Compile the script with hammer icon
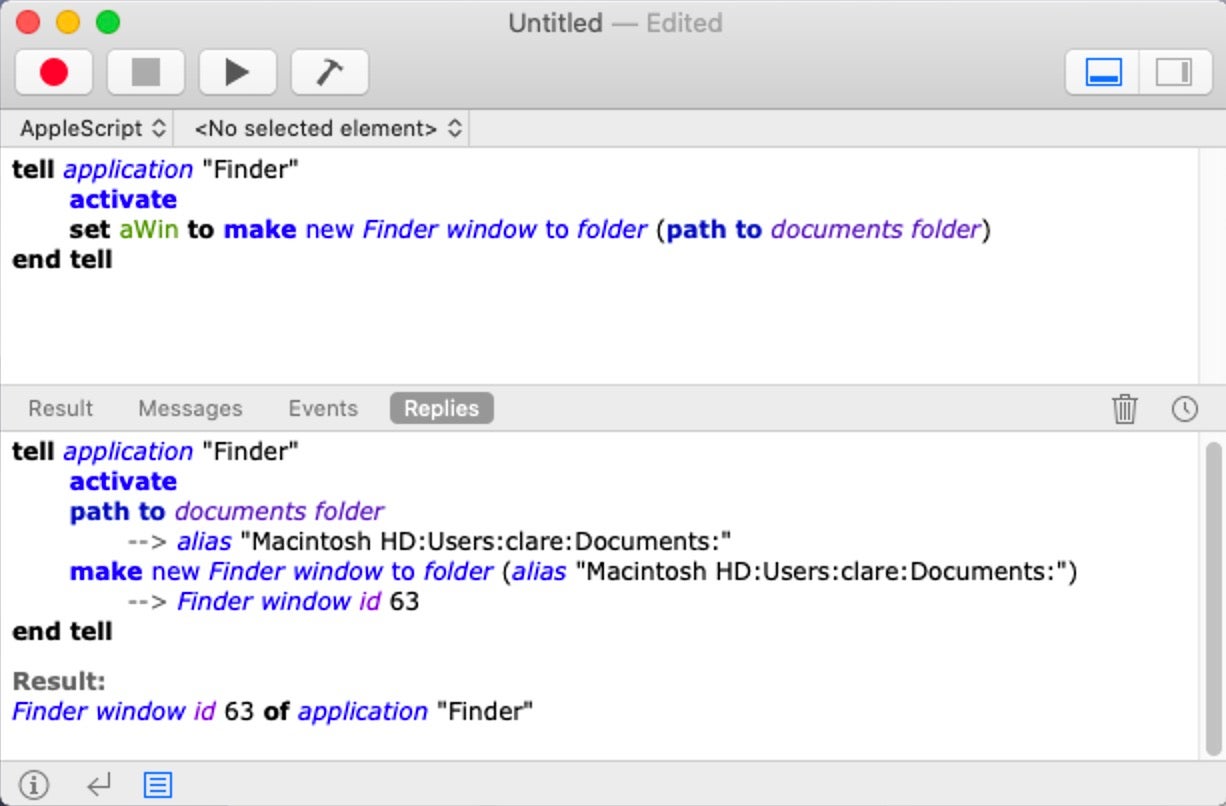1226x806 pixels. tap(329, 72)
